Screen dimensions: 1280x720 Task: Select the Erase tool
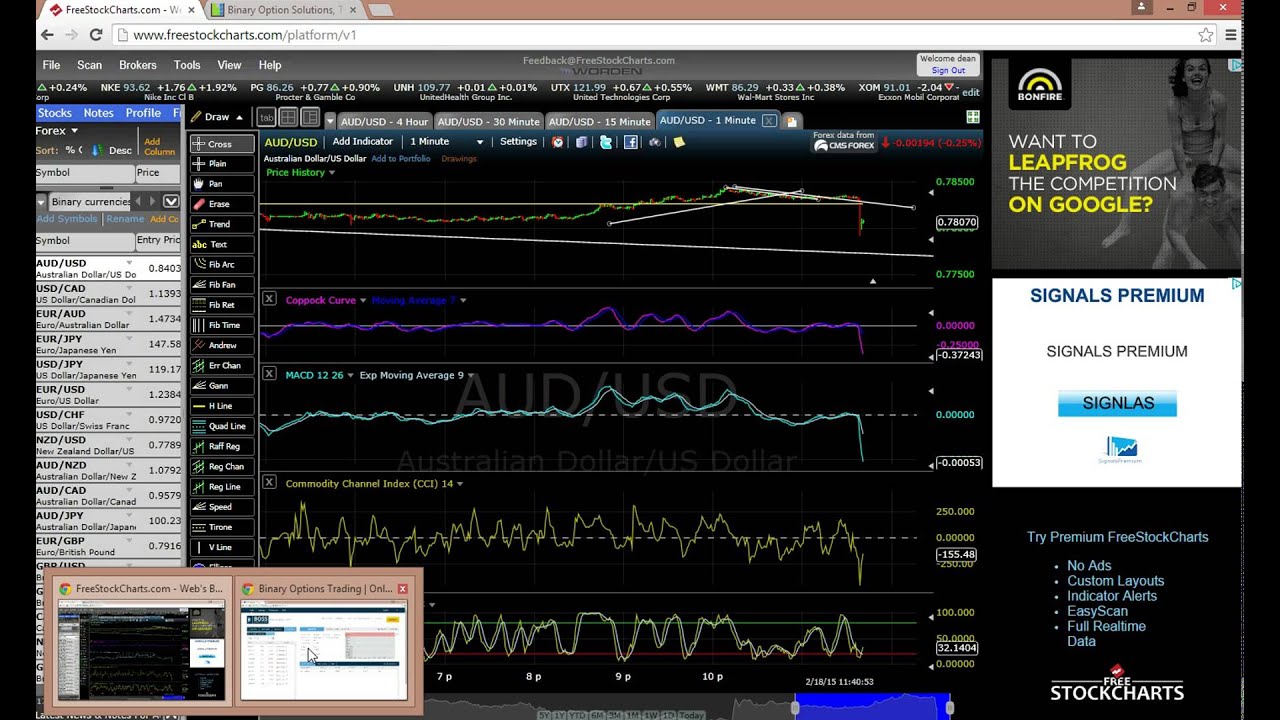221,204
